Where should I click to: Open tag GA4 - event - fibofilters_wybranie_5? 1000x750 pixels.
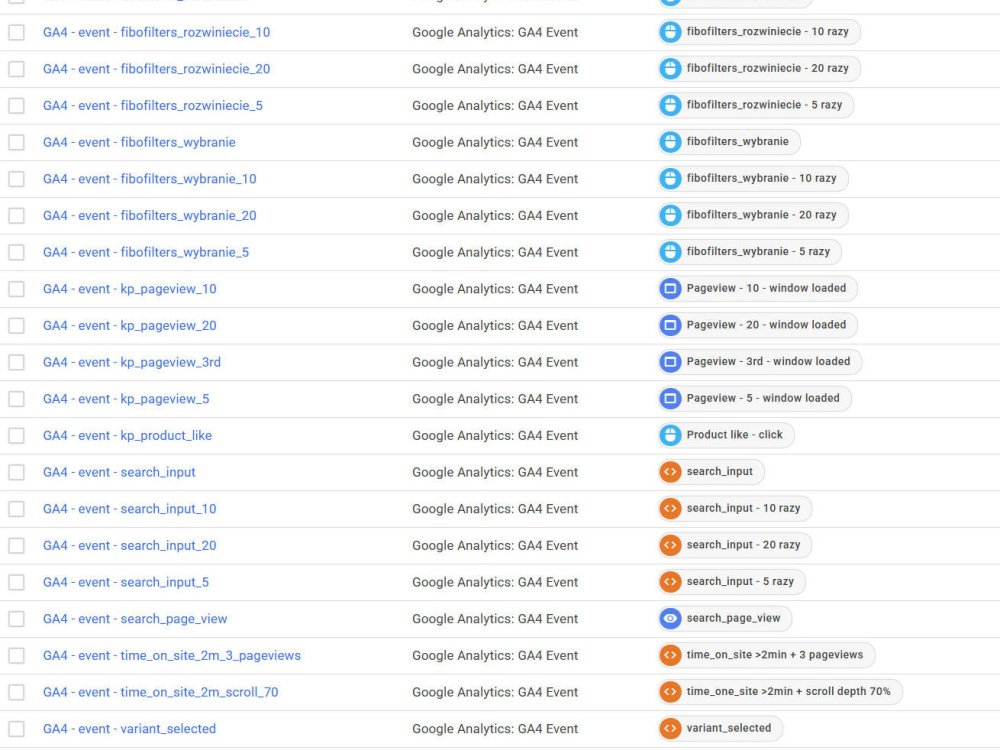[x=146, y=253]
